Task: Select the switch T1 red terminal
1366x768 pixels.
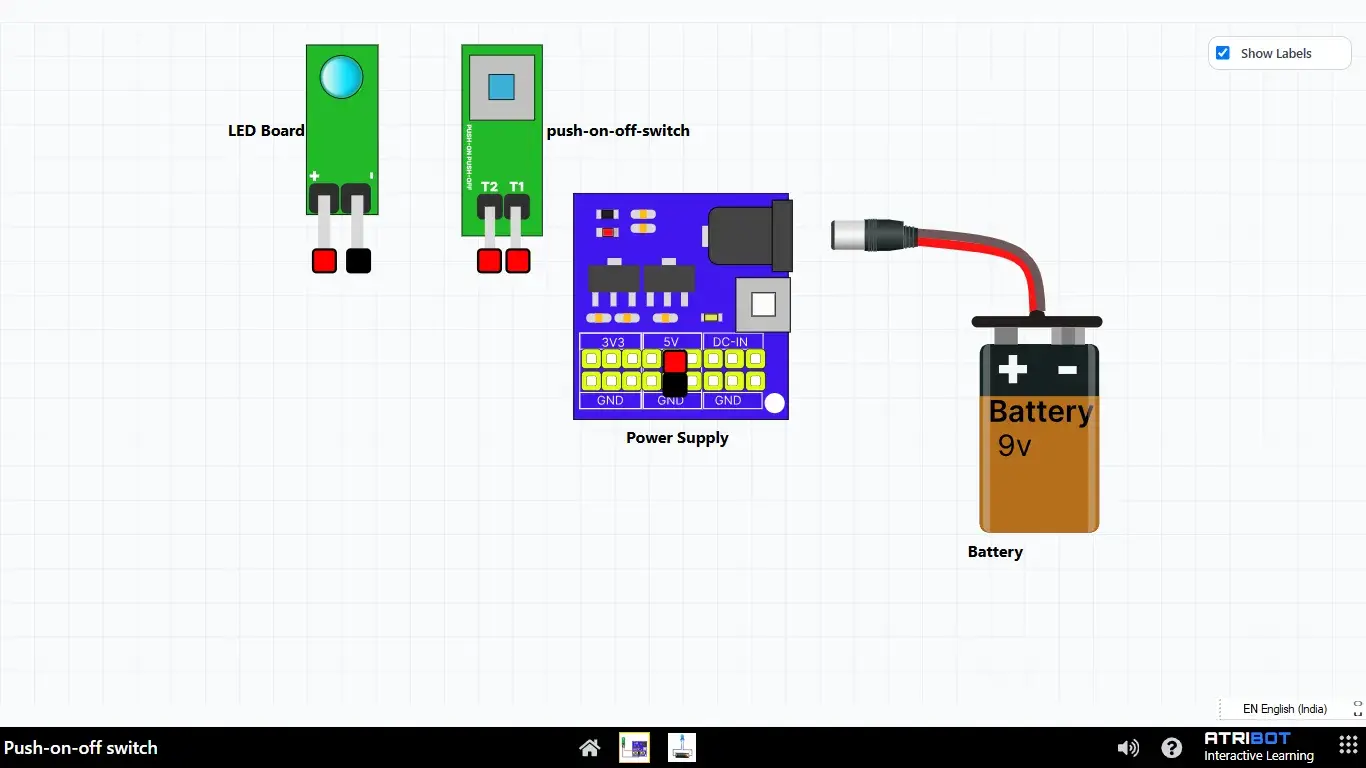Action: tap(517, 261)
